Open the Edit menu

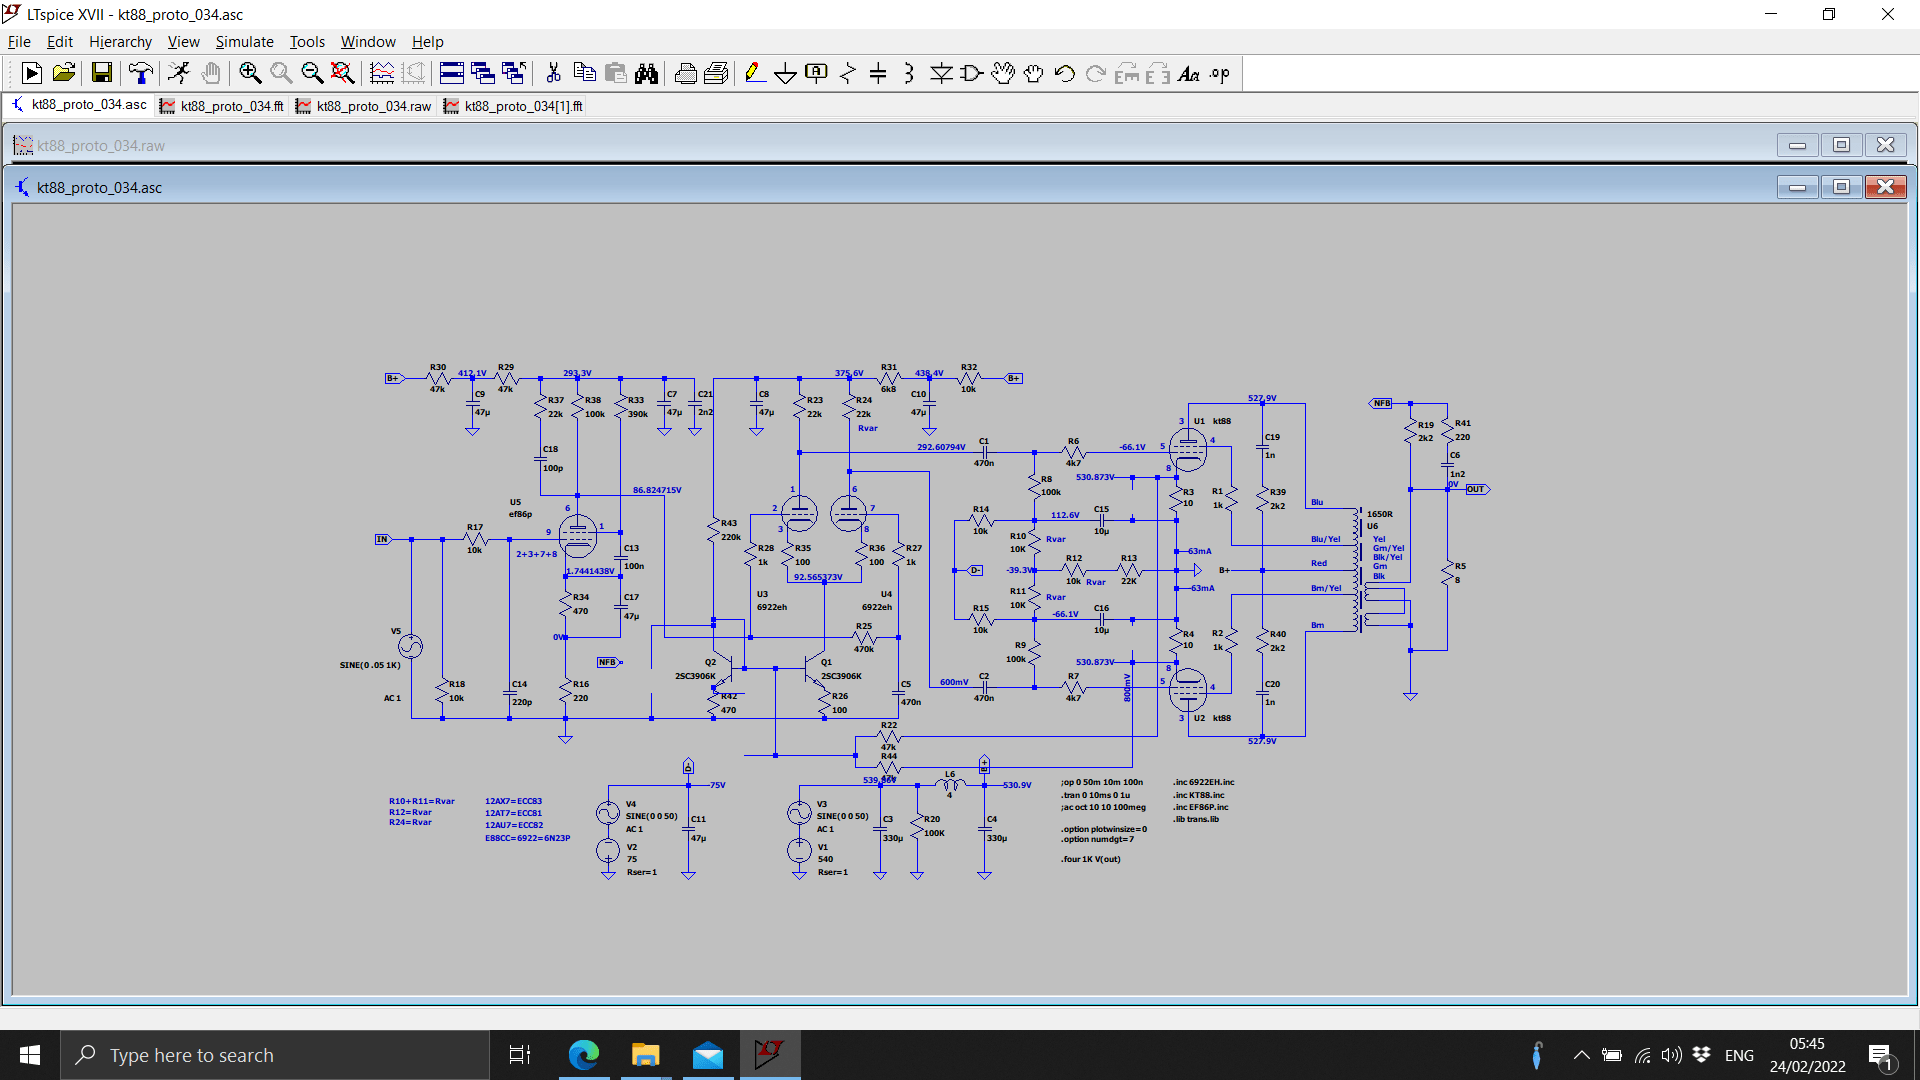tap(60, 42)
